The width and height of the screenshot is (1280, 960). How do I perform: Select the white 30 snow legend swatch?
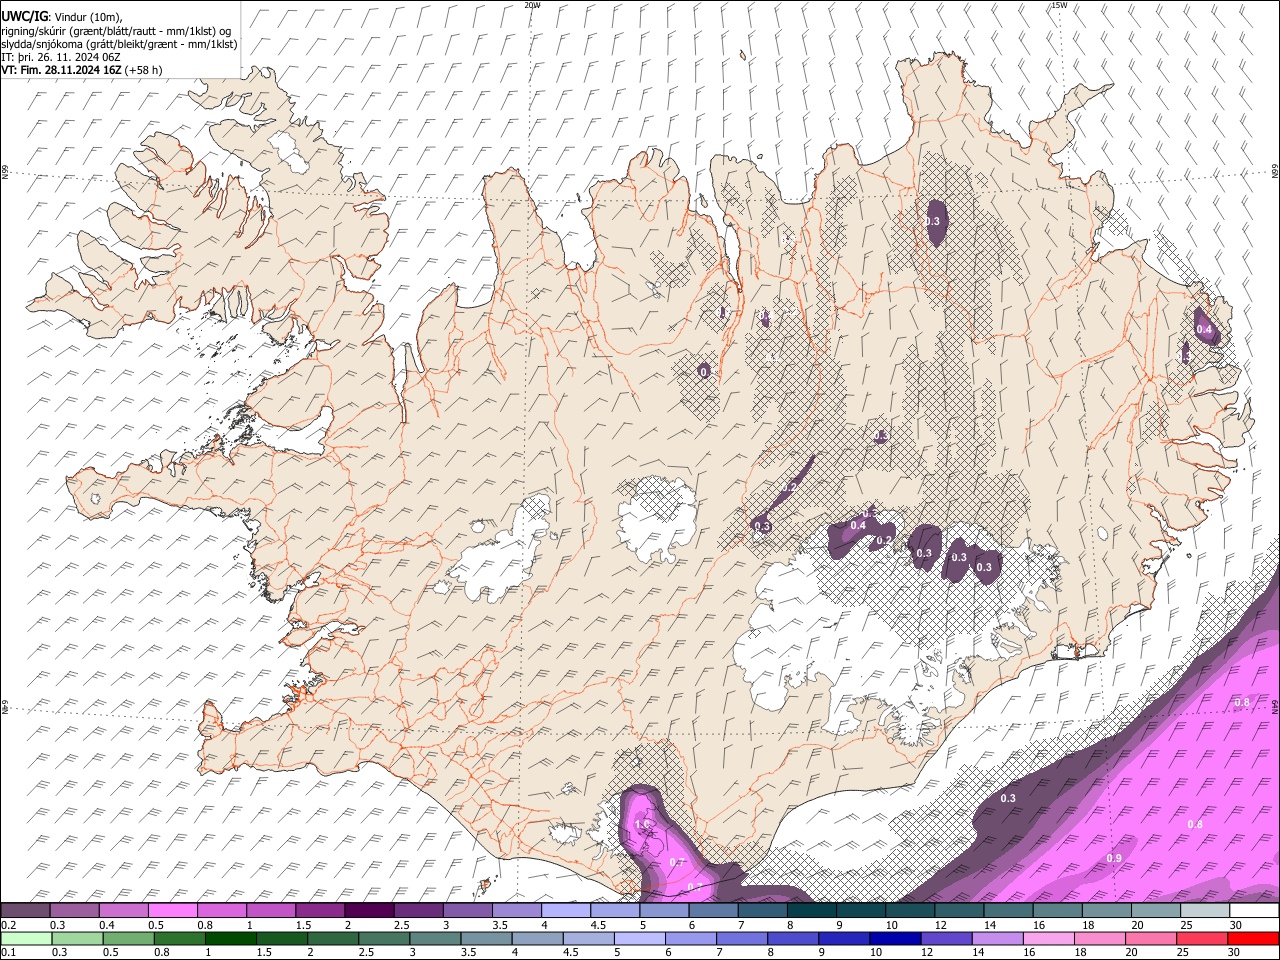tap(1254, 911)
